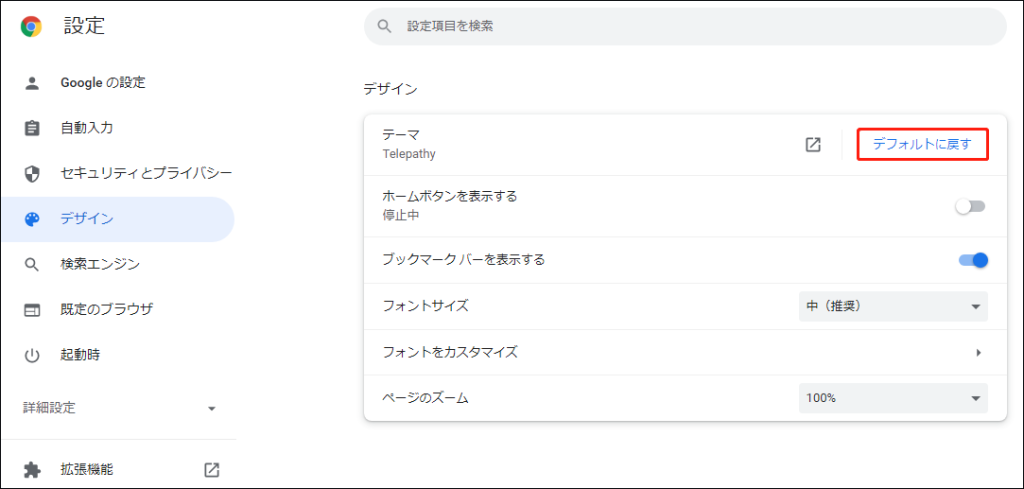Click the puzzle piece icon for 拡張機能
1024x489 pixels.
[32, 469]
